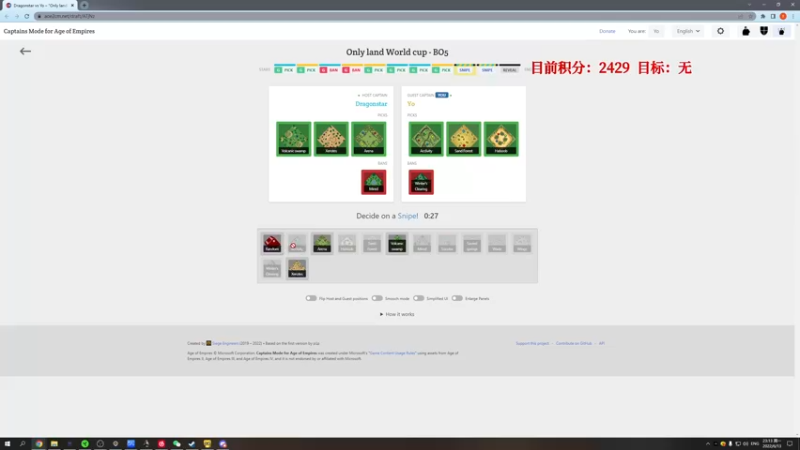
Task: Open Game Content Usage Rules link
Action: 392,353
